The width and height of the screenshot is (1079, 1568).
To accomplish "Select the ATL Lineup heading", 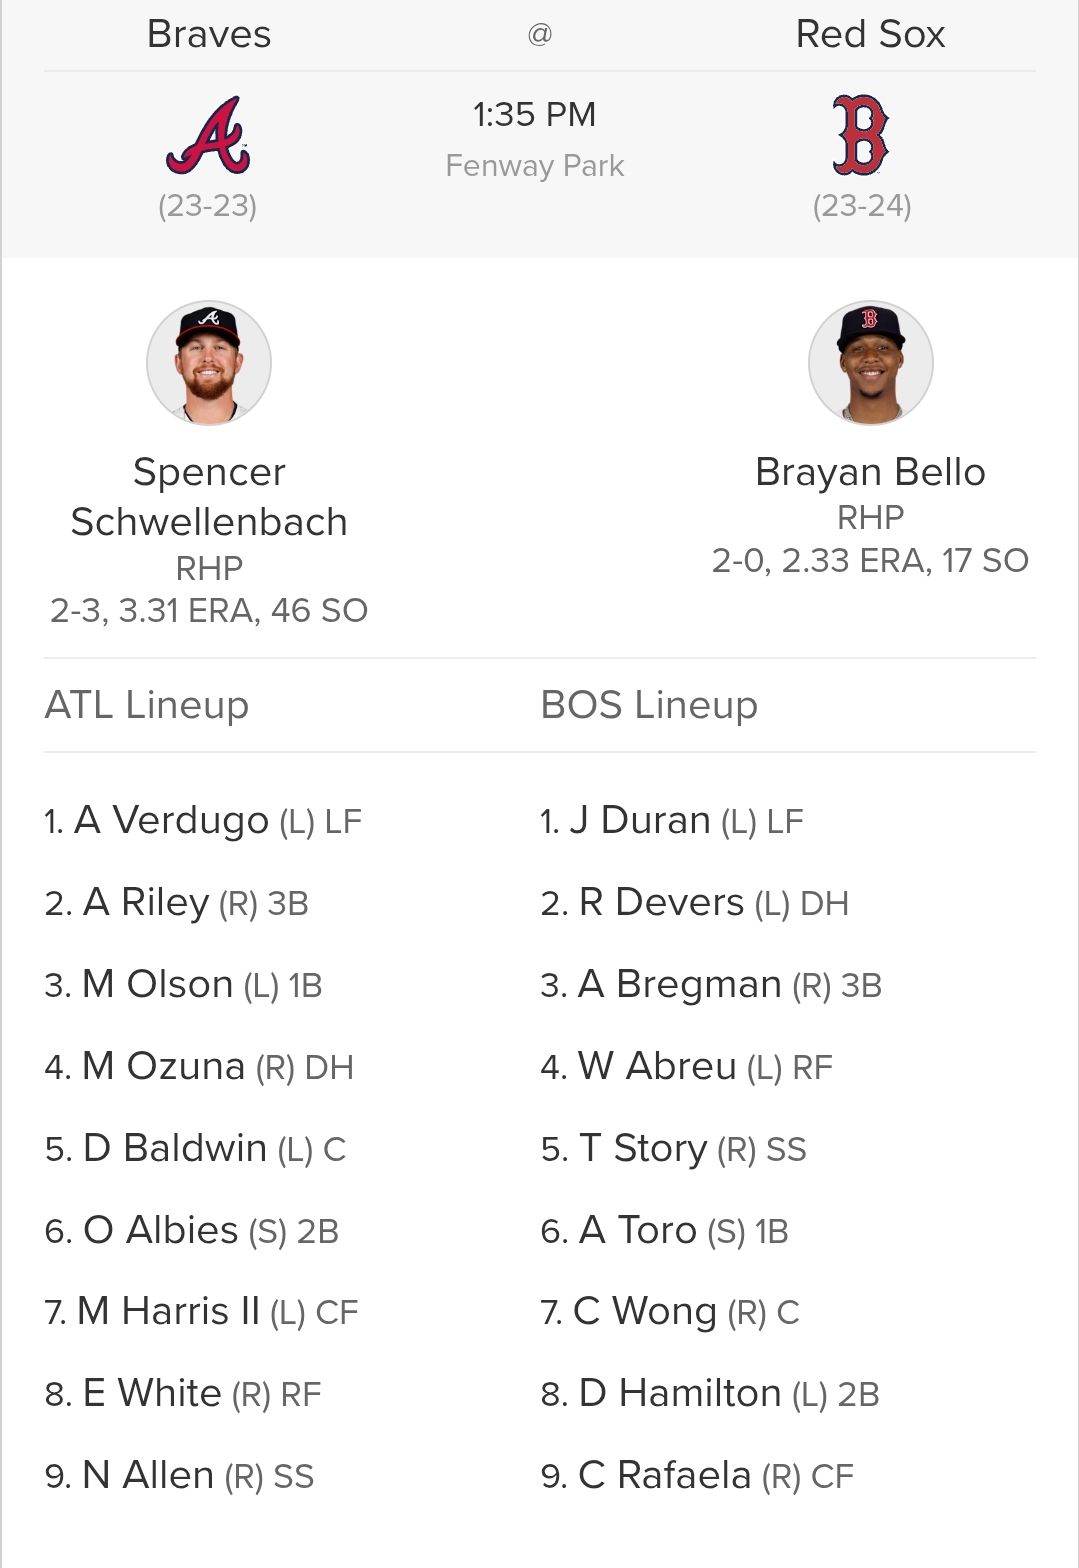I will tap(147, 705).
